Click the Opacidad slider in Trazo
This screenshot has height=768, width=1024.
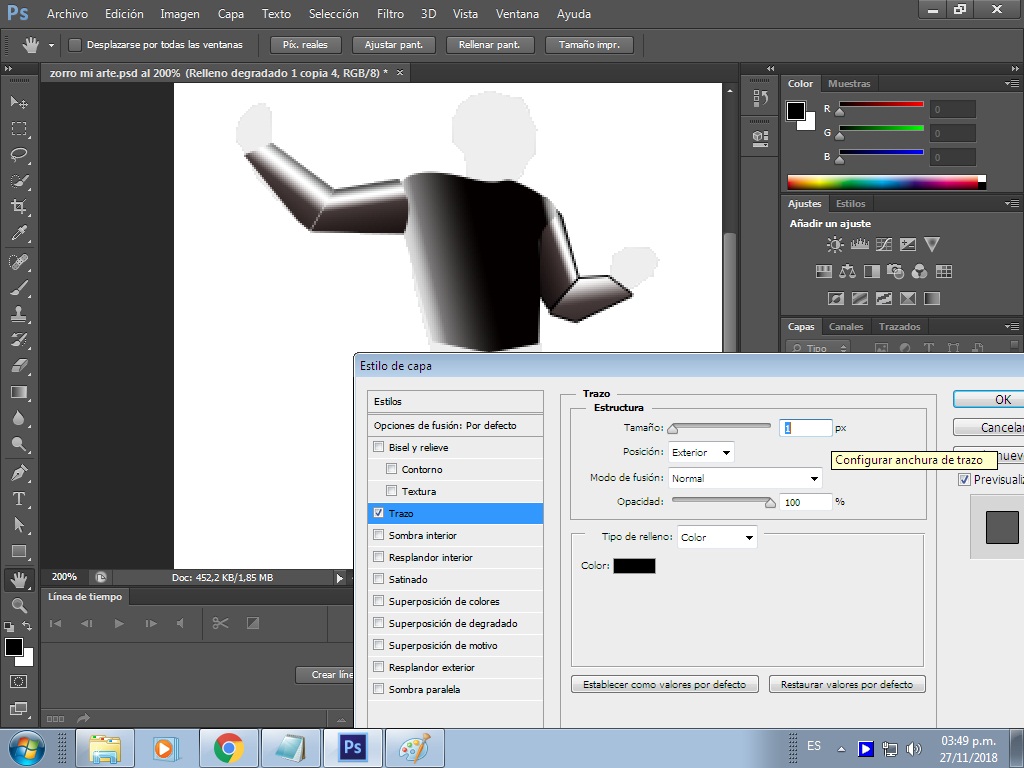tap(723, 502)
